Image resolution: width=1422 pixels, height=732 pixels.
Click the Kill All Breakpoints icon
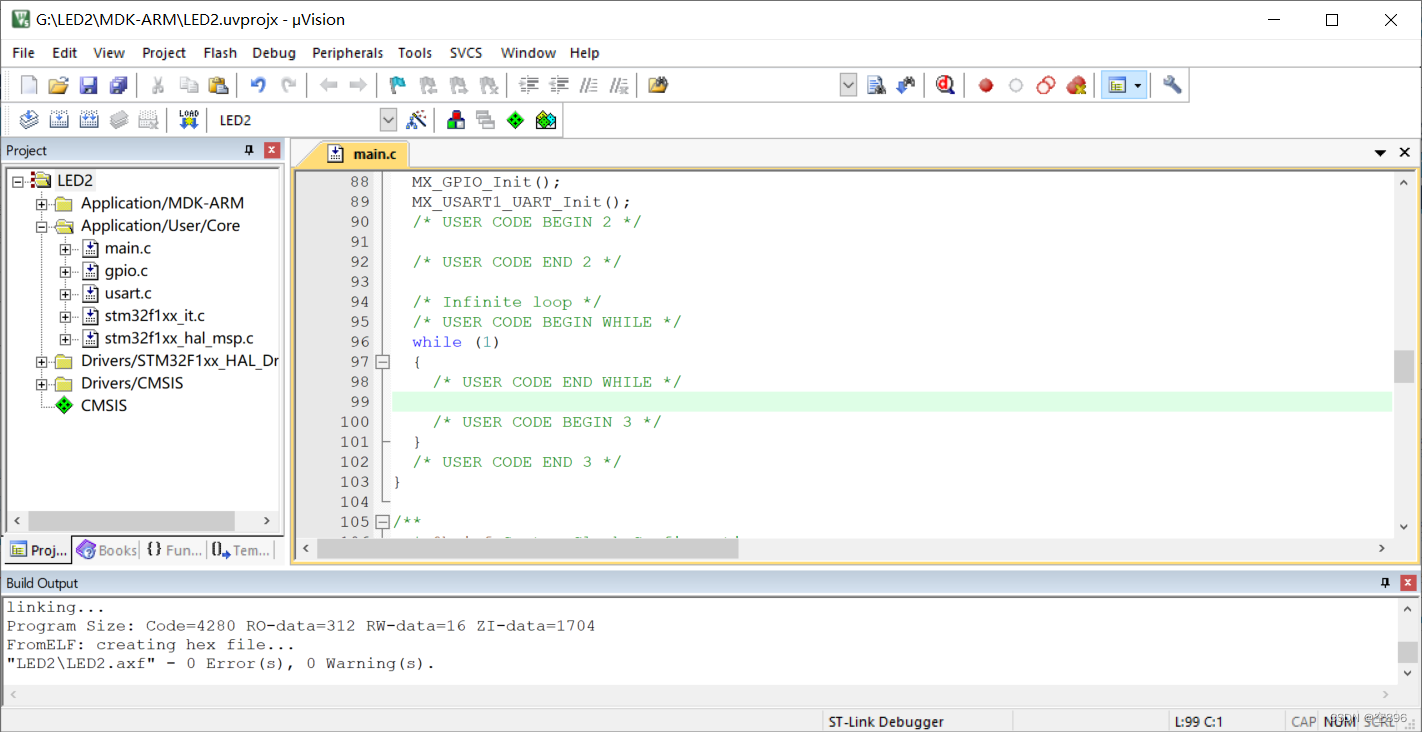1076,86
